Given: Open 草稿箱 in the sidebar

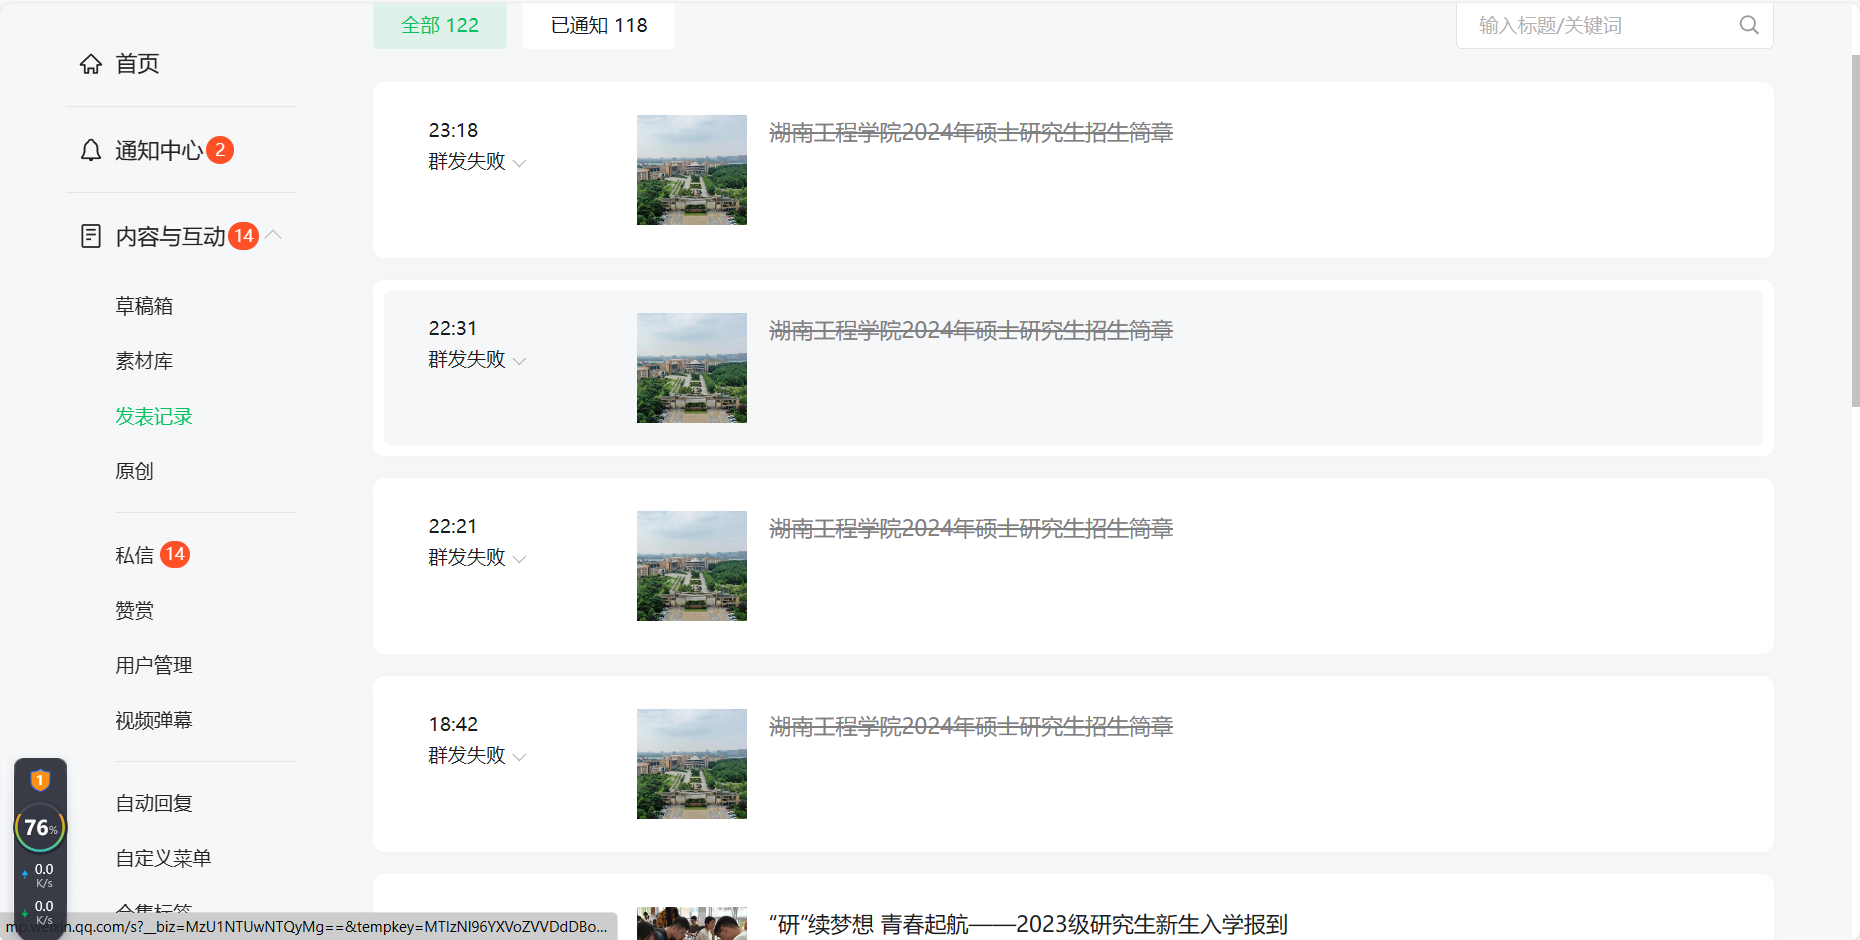Looking at the screenshot, I should (x=144, y=306).
